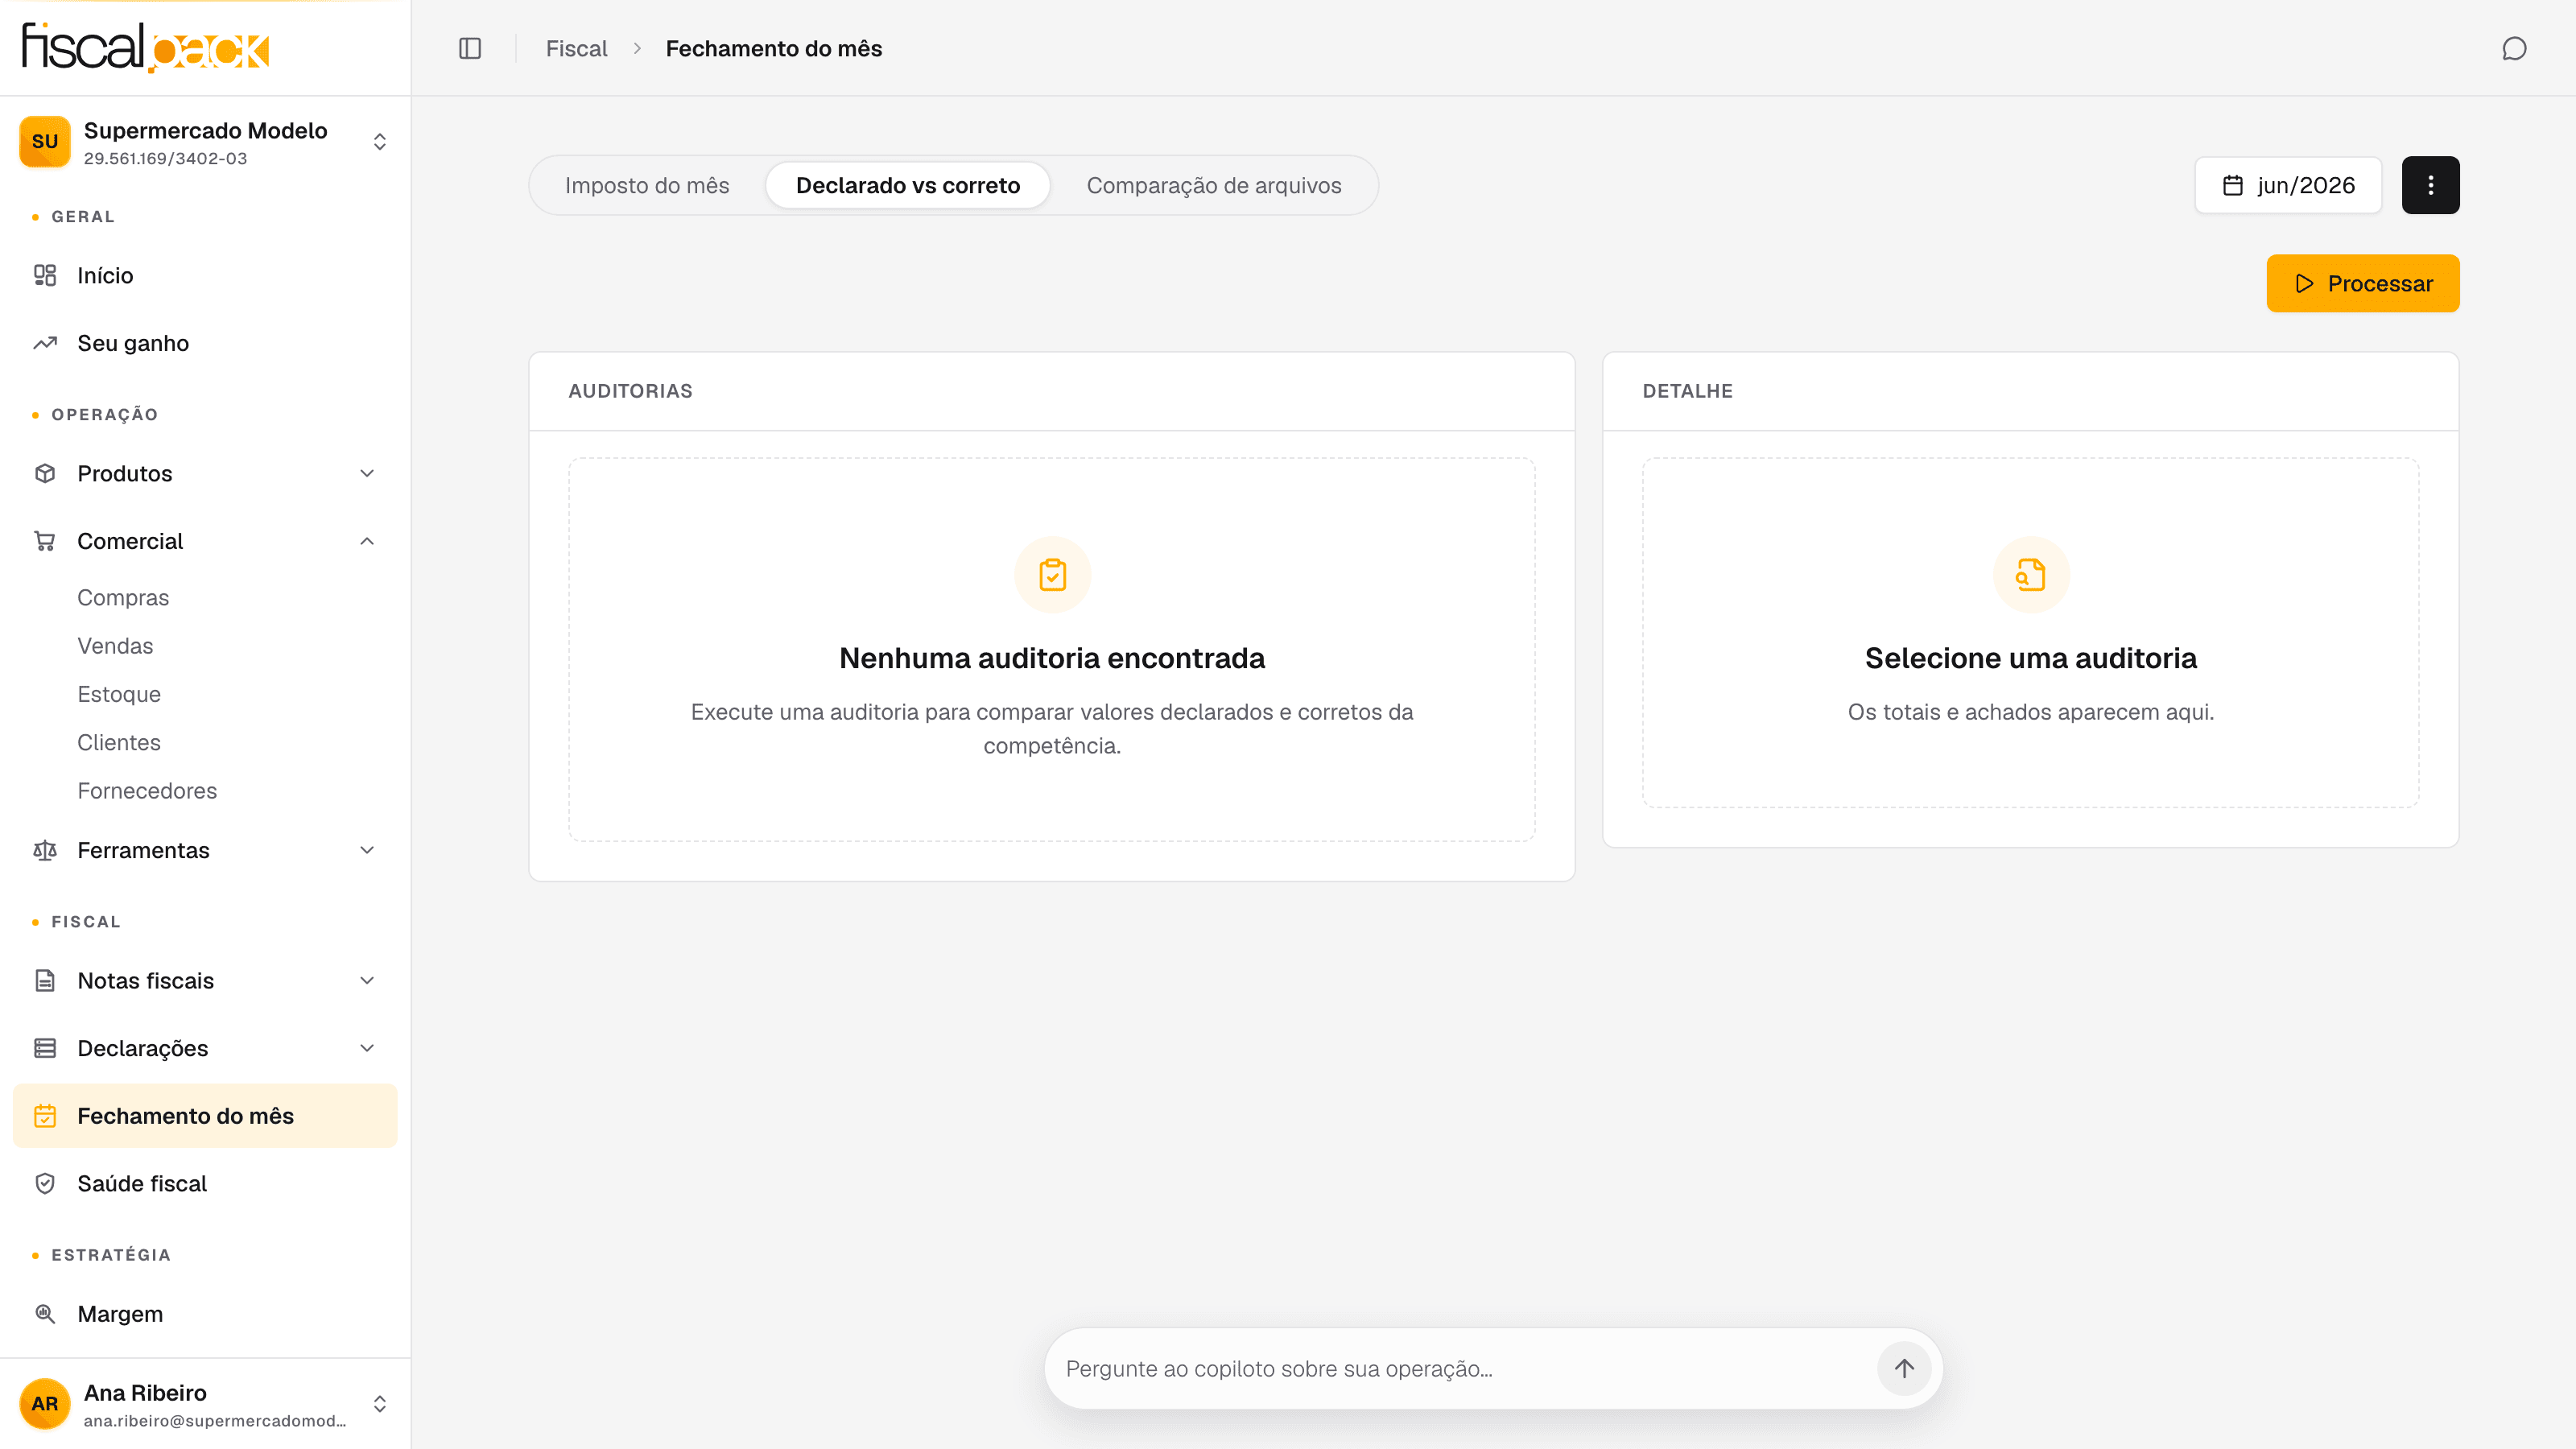Viewport: 2576px width, 1449px height.
Task: Switch to Comparação de arquivos tab
Action: click(x=1214, y=185)
